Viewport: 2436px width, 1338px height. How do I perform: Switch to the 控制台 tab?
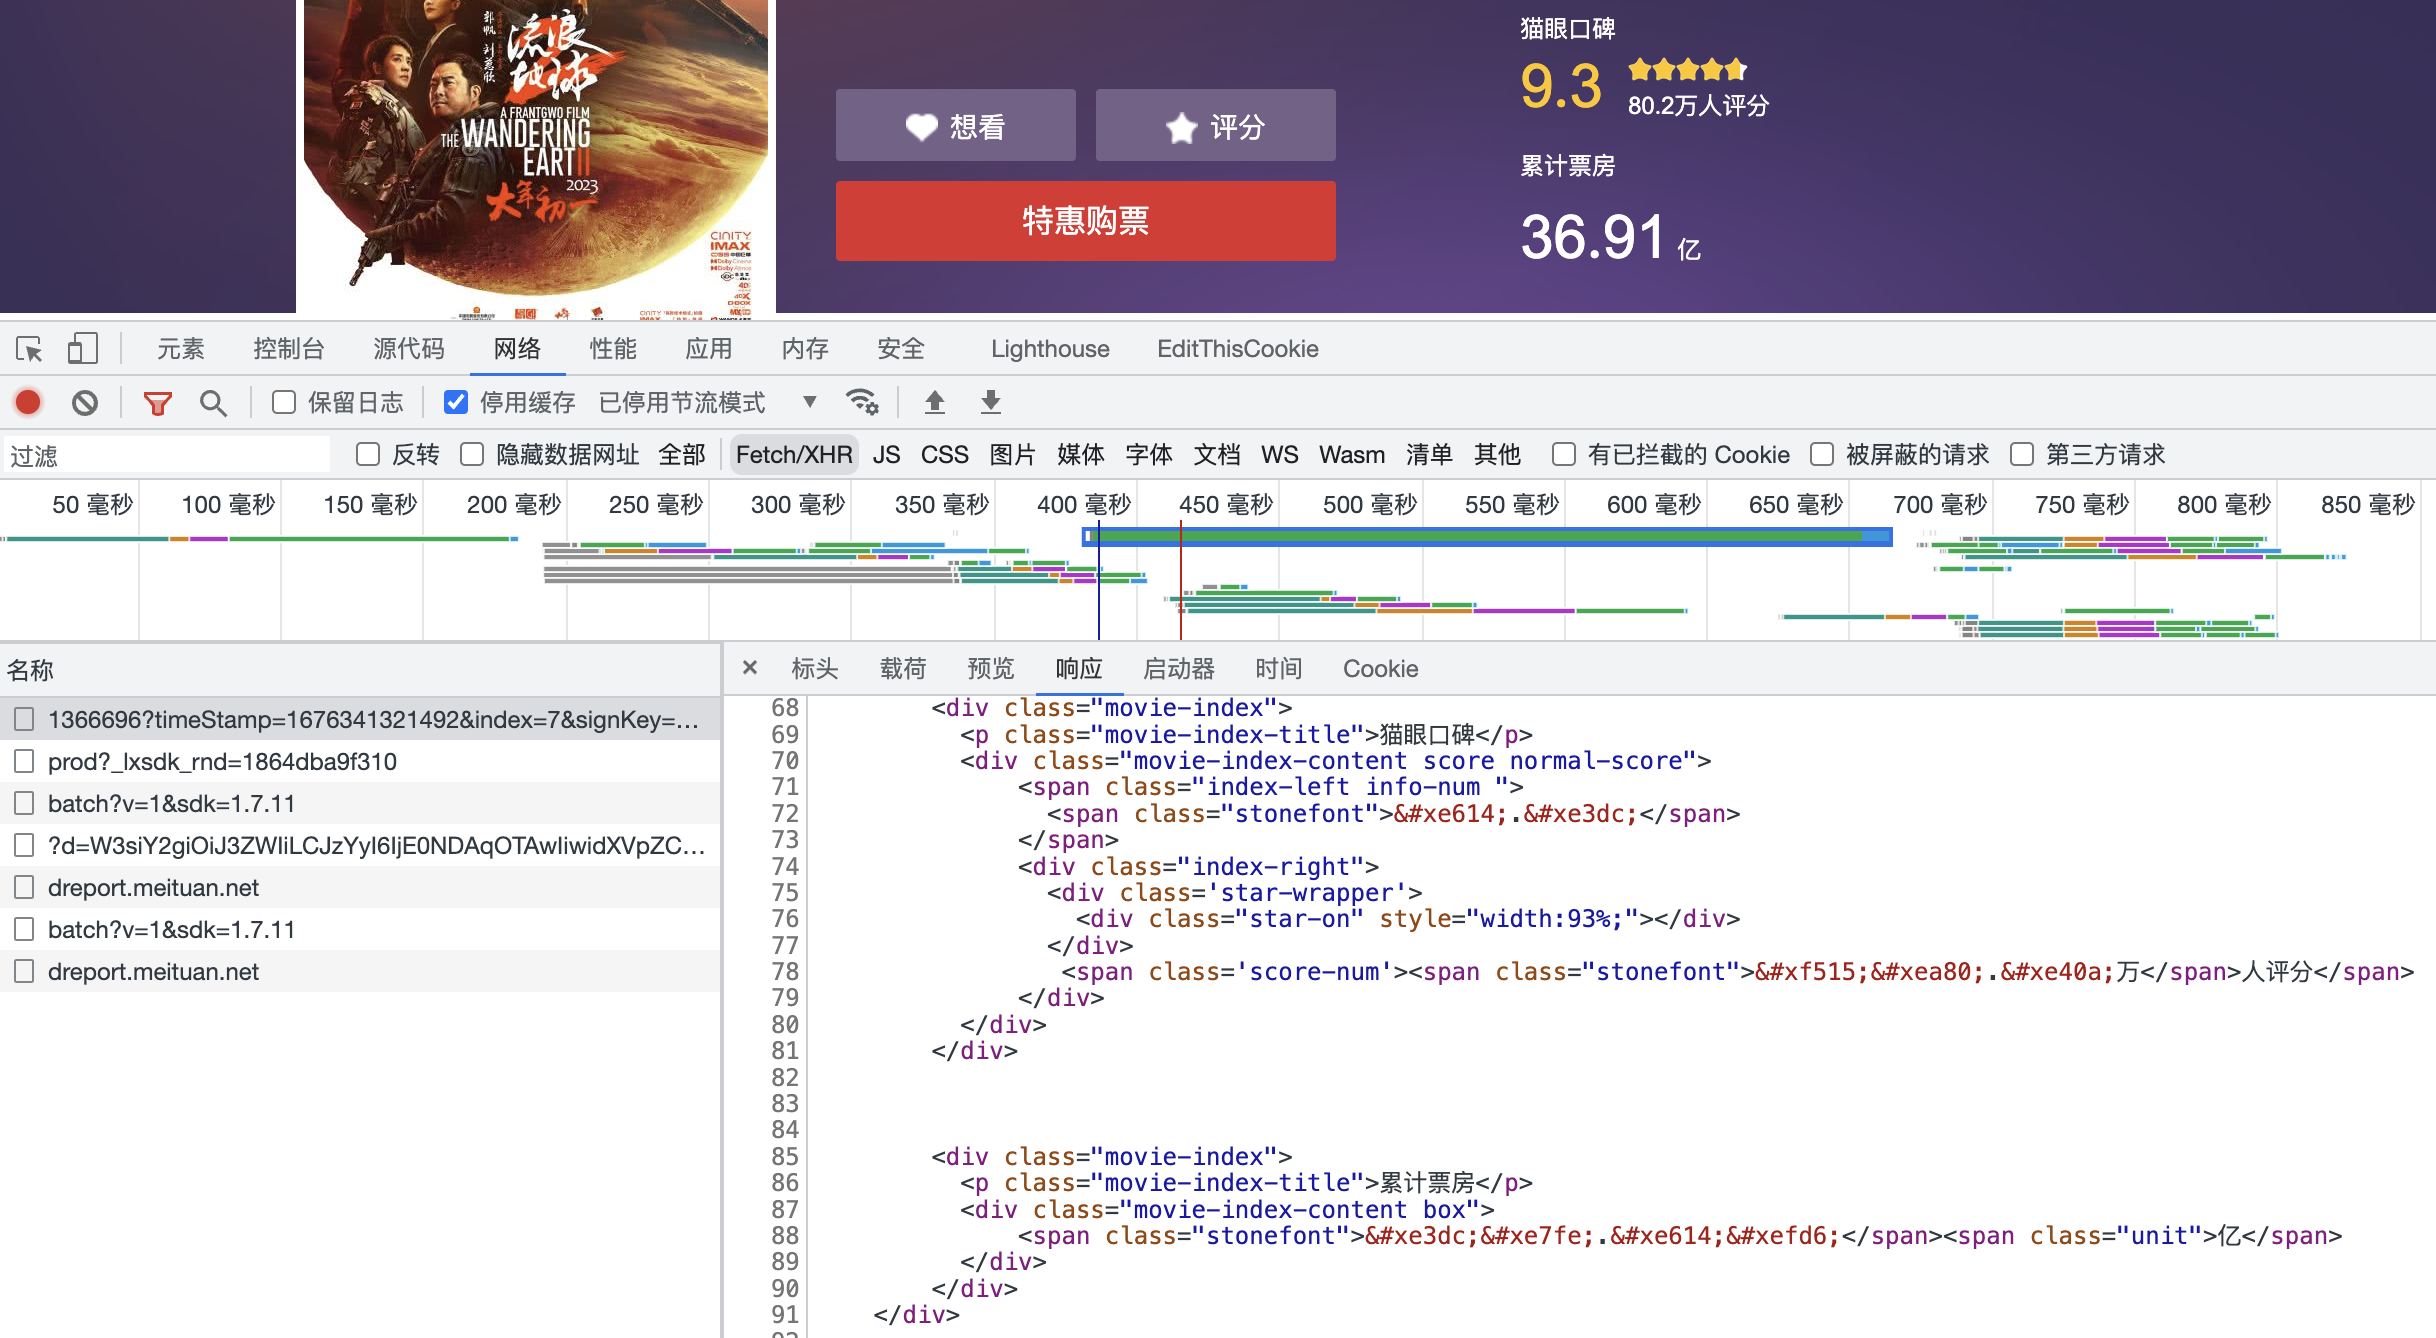[288, 349]
